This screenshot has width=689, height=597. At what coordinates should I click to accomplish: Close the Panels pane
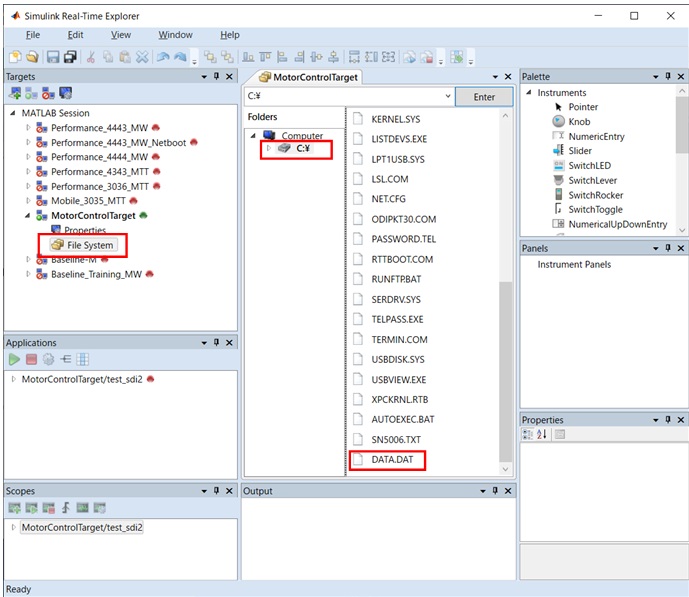coord(681,248)
